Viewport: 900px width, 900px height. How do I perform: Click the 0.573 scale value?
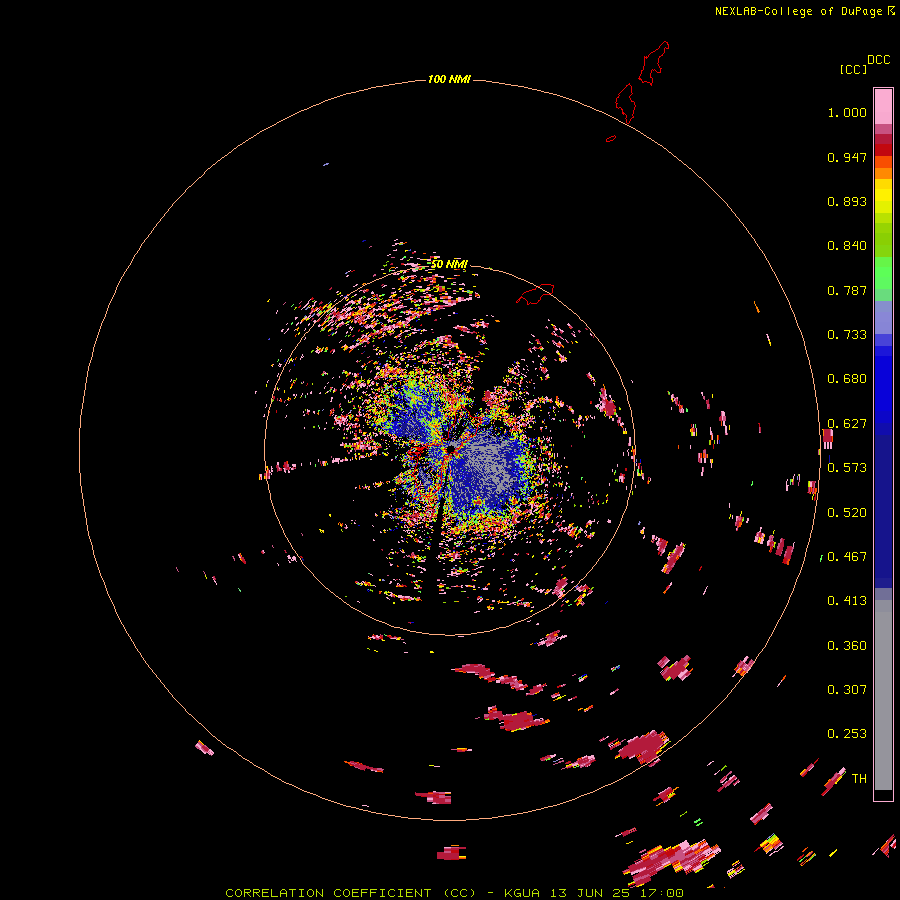(847, 468)
